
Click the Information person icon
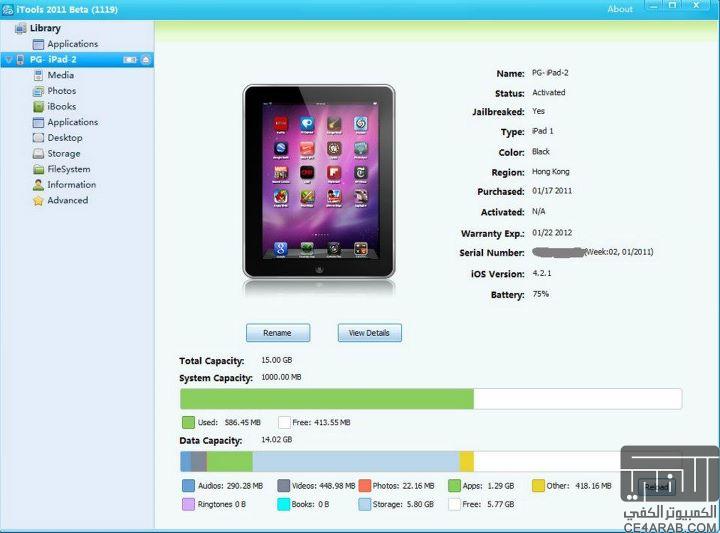[x=39, y=185]
